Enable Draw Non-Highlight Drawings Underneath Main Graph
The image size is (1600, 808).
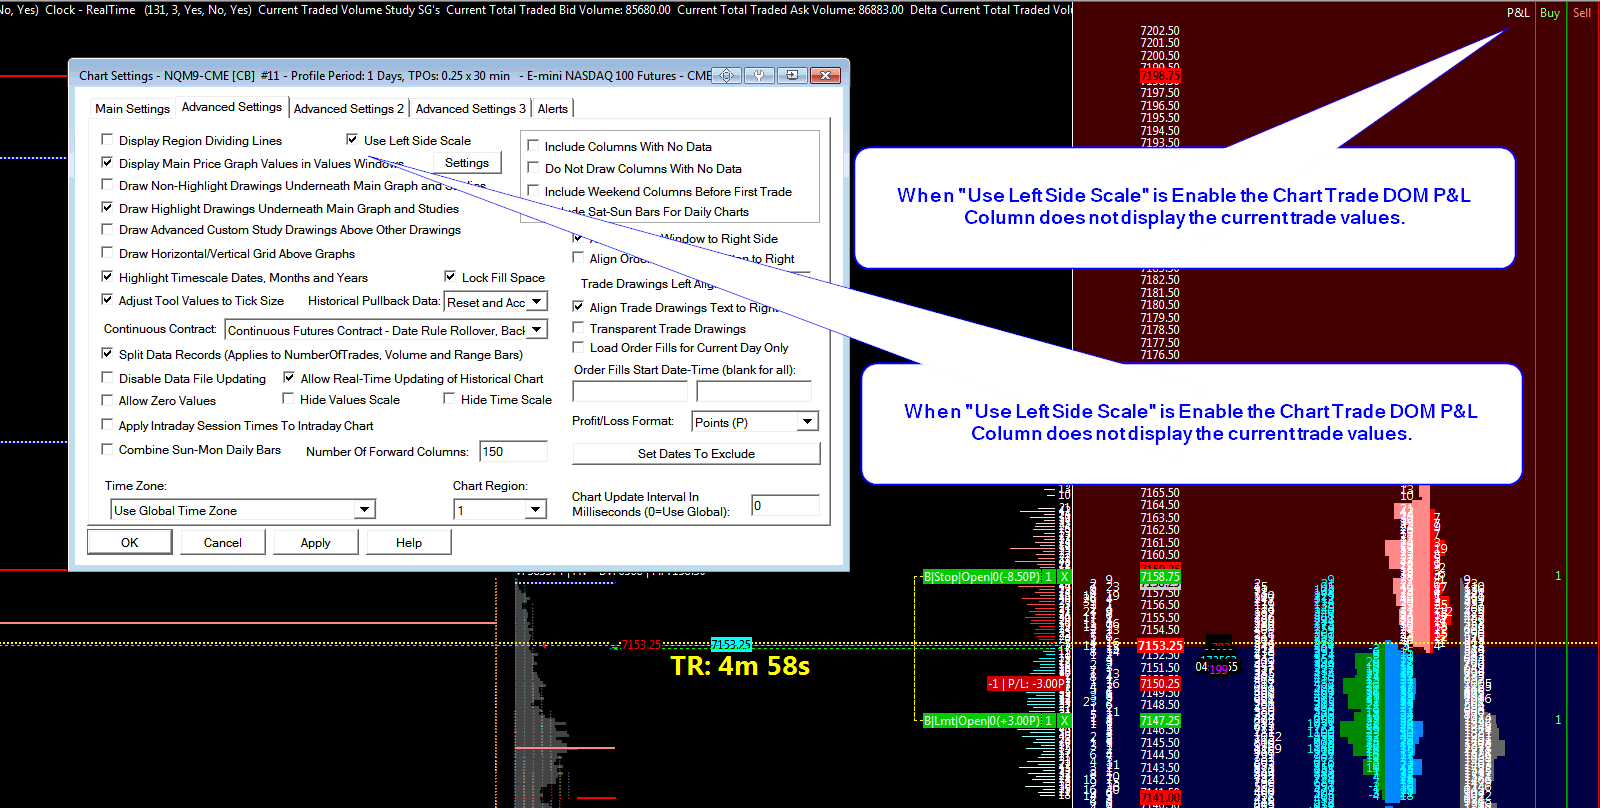pyautogui.click(x=107, y=185)
